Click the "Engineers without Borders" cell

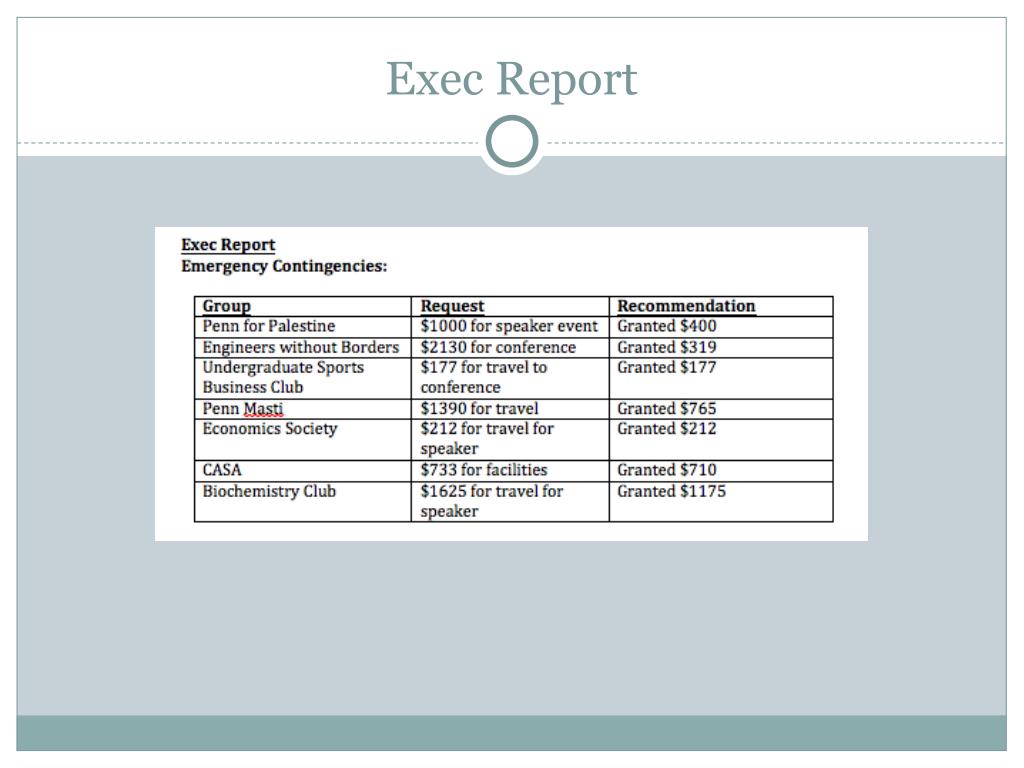point(303,347)
